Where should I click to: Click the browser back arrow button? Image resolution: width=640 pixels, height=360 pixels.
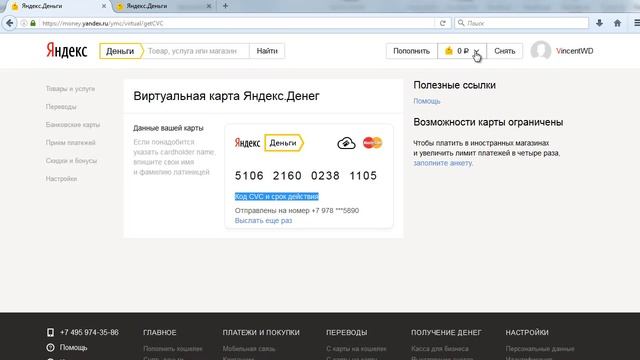(x=9, y=23)
